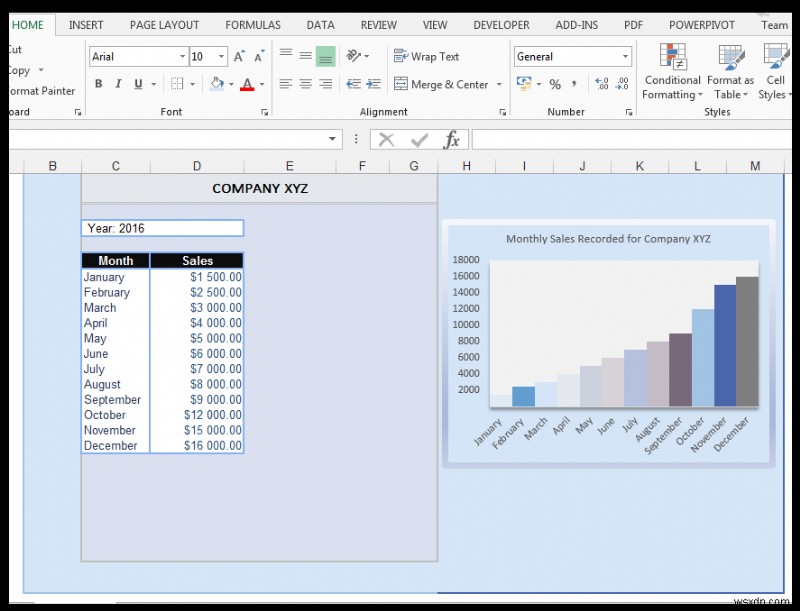Click the Insert Function fx button
The image size is (800, 611).
(x=453, y=139)
